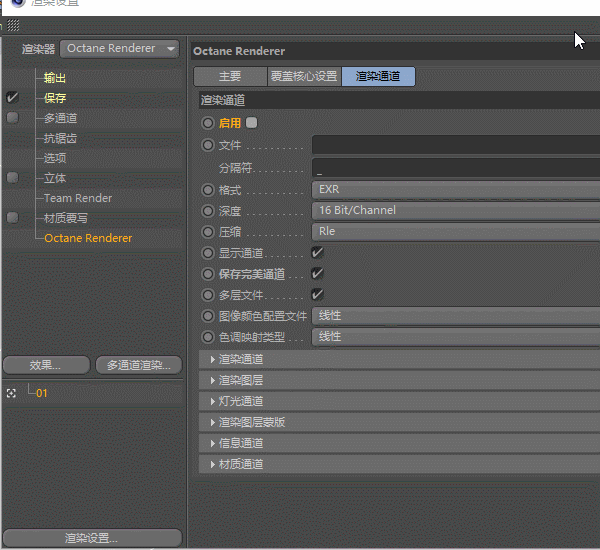The image size is (600, 550).
Task: Open the 渲染器 Octane Renderer dropdown
Action: (x=119, y=49)
